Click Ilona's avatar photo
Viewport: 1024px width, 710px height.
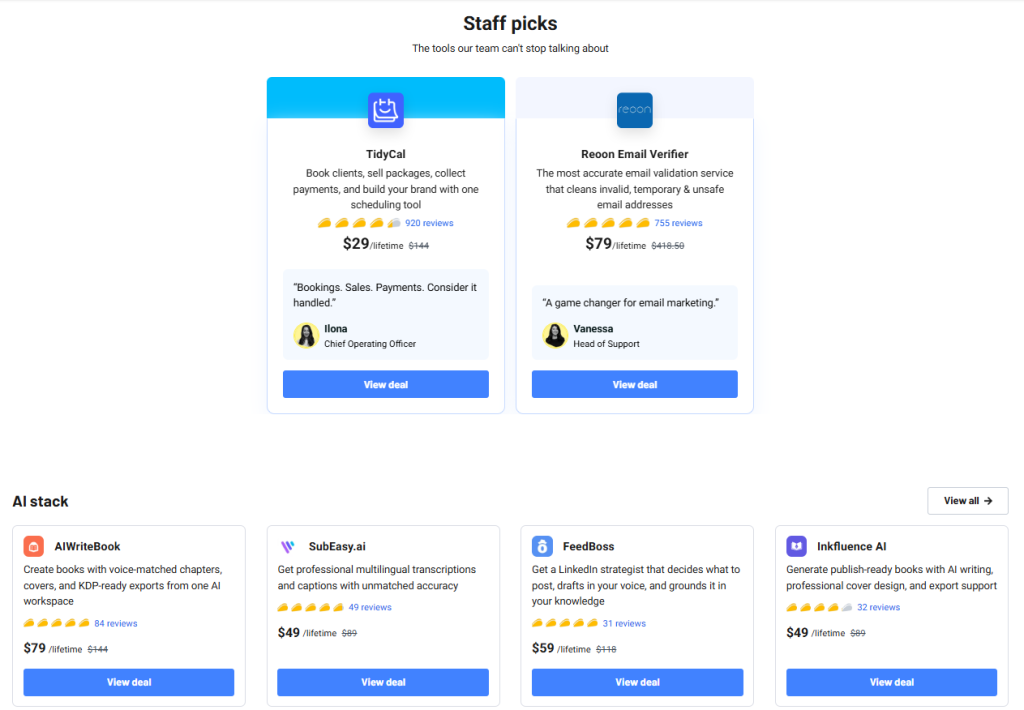(306, 335)
